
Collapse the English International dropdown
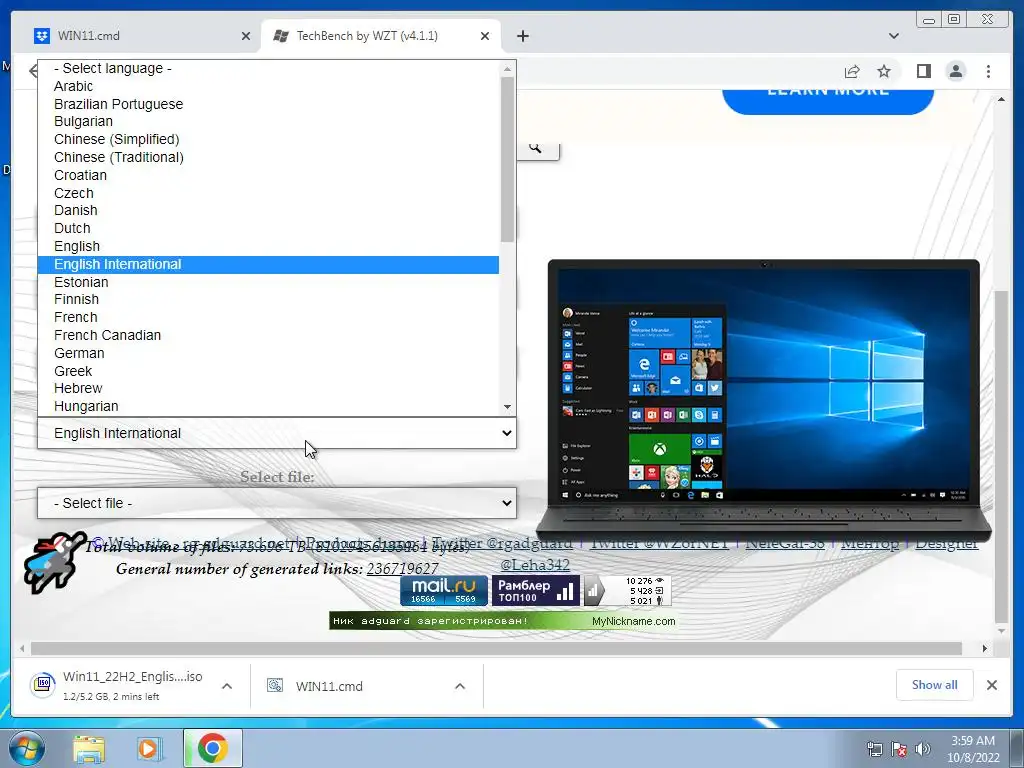click(x=277, y=433)
